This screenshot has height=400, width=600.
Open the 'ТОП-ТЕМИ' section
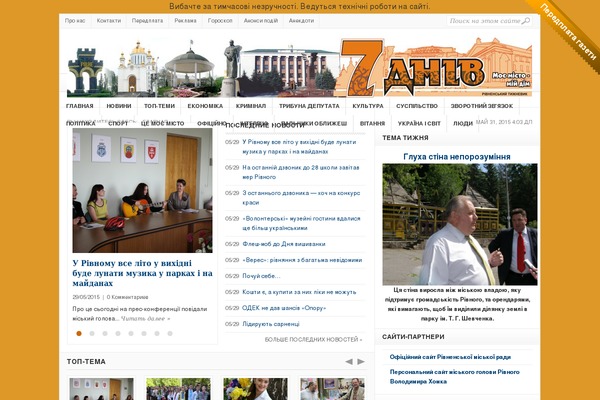(159, 106)
